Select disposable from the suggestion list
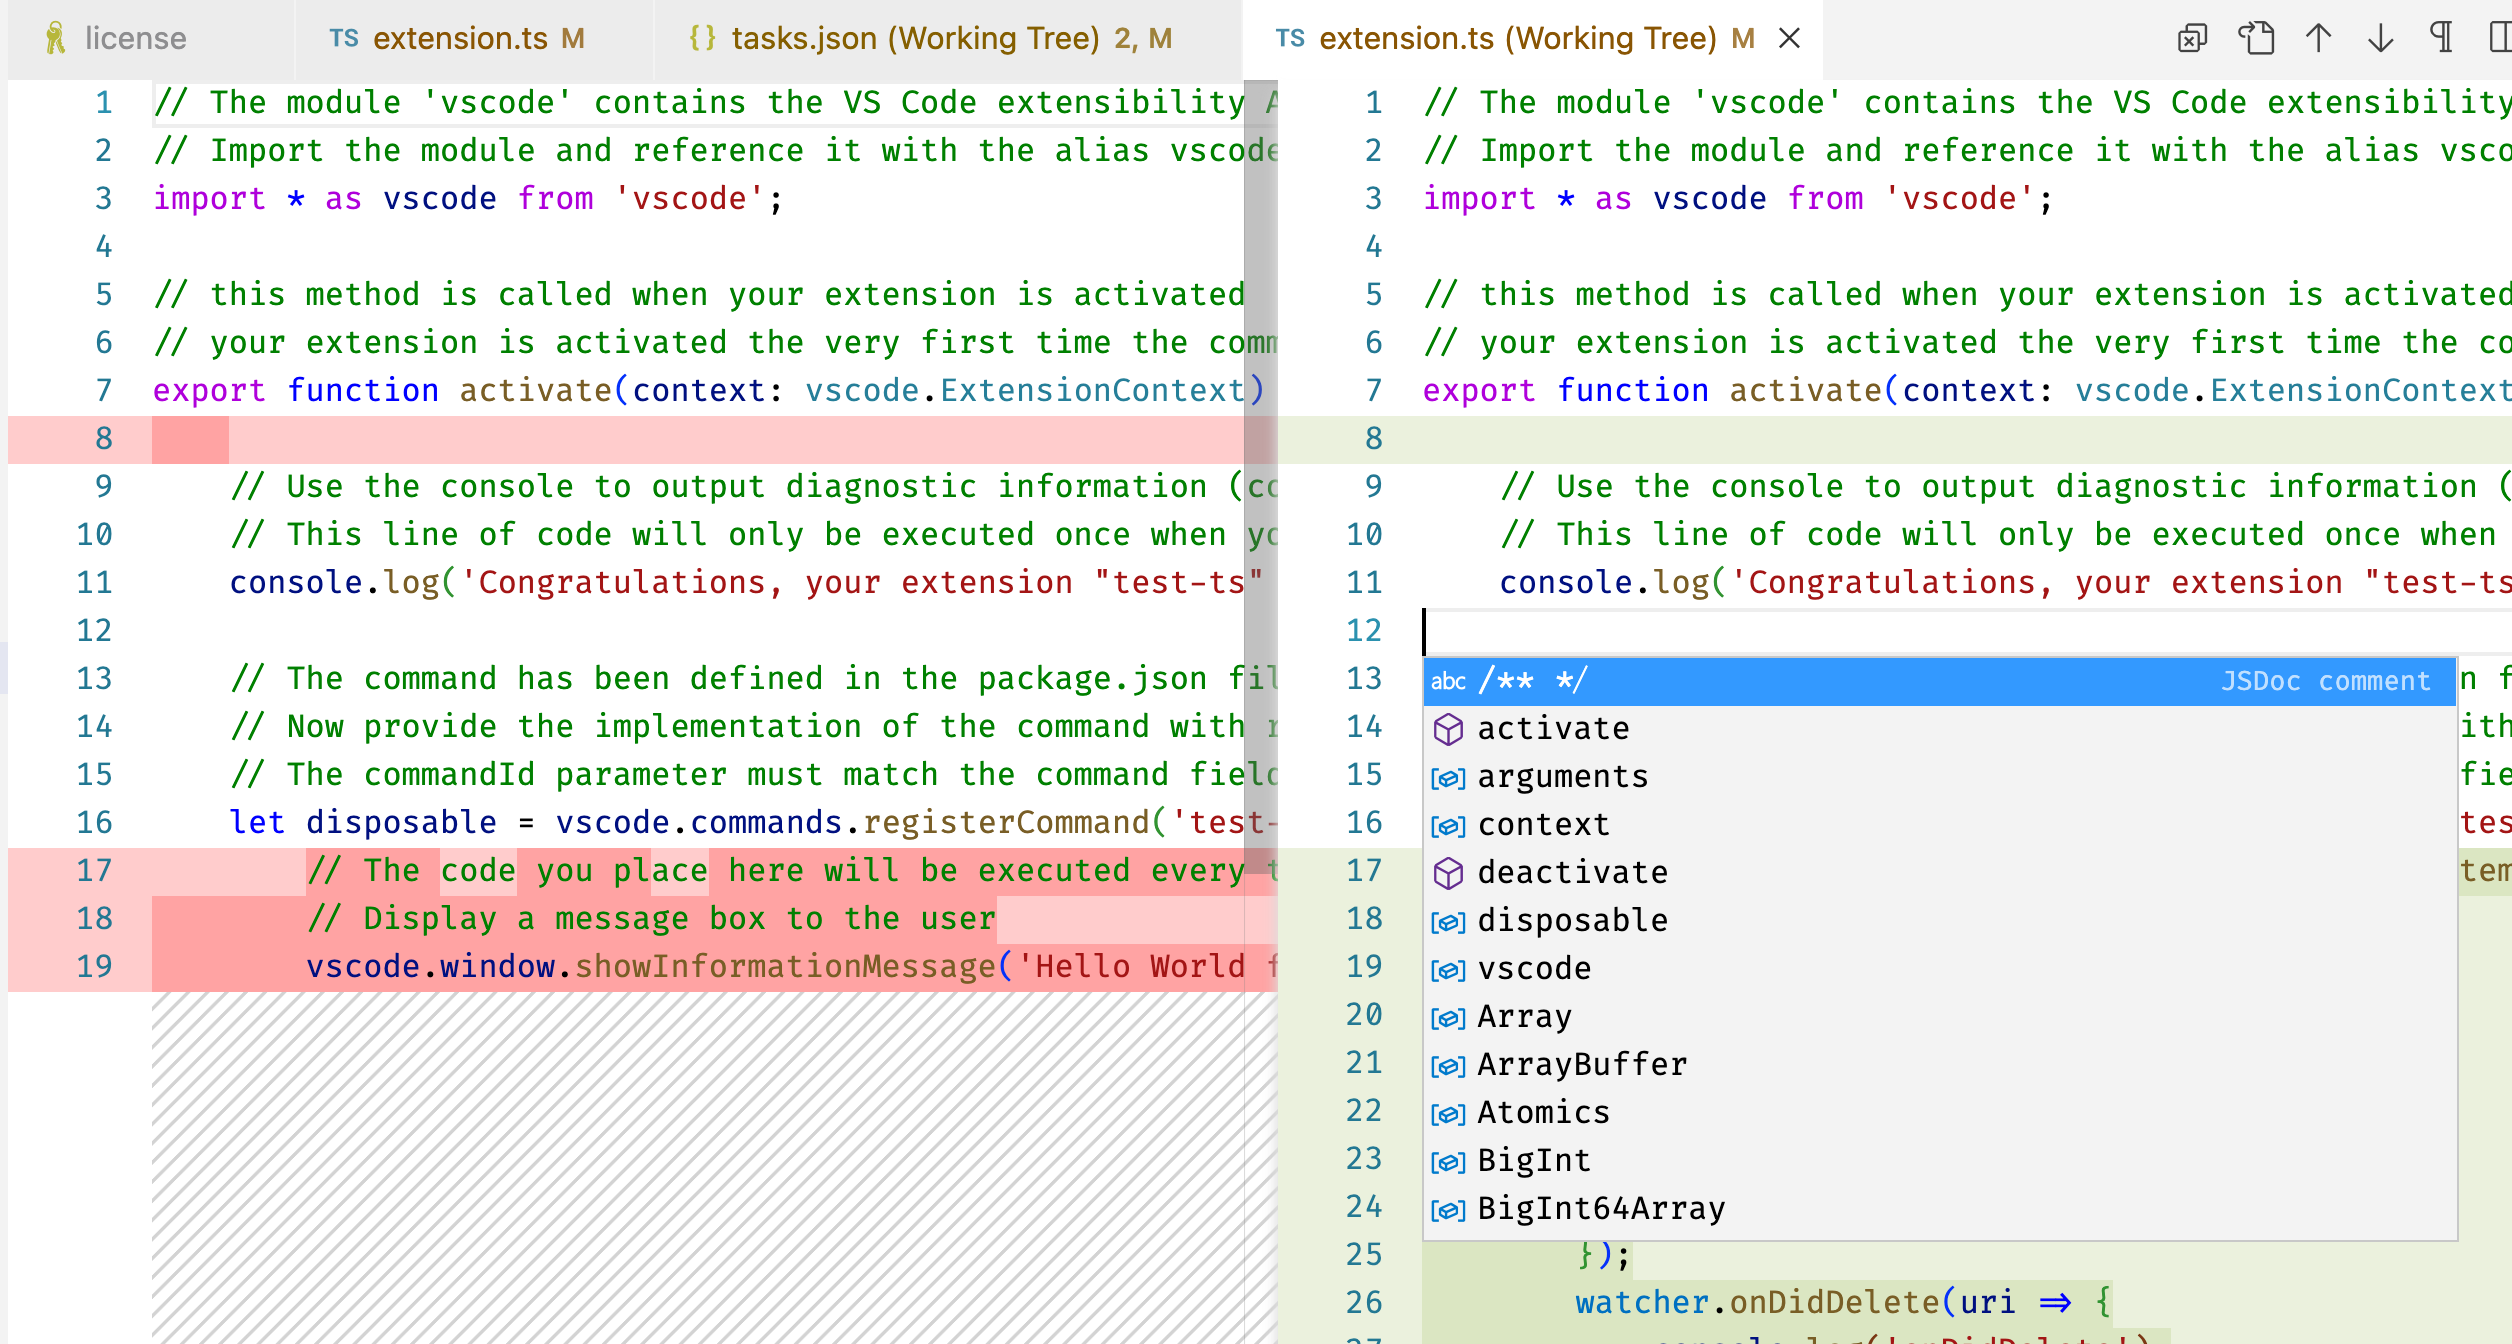This screenshot has height=1344, width=2512. tap(1572, 919)
